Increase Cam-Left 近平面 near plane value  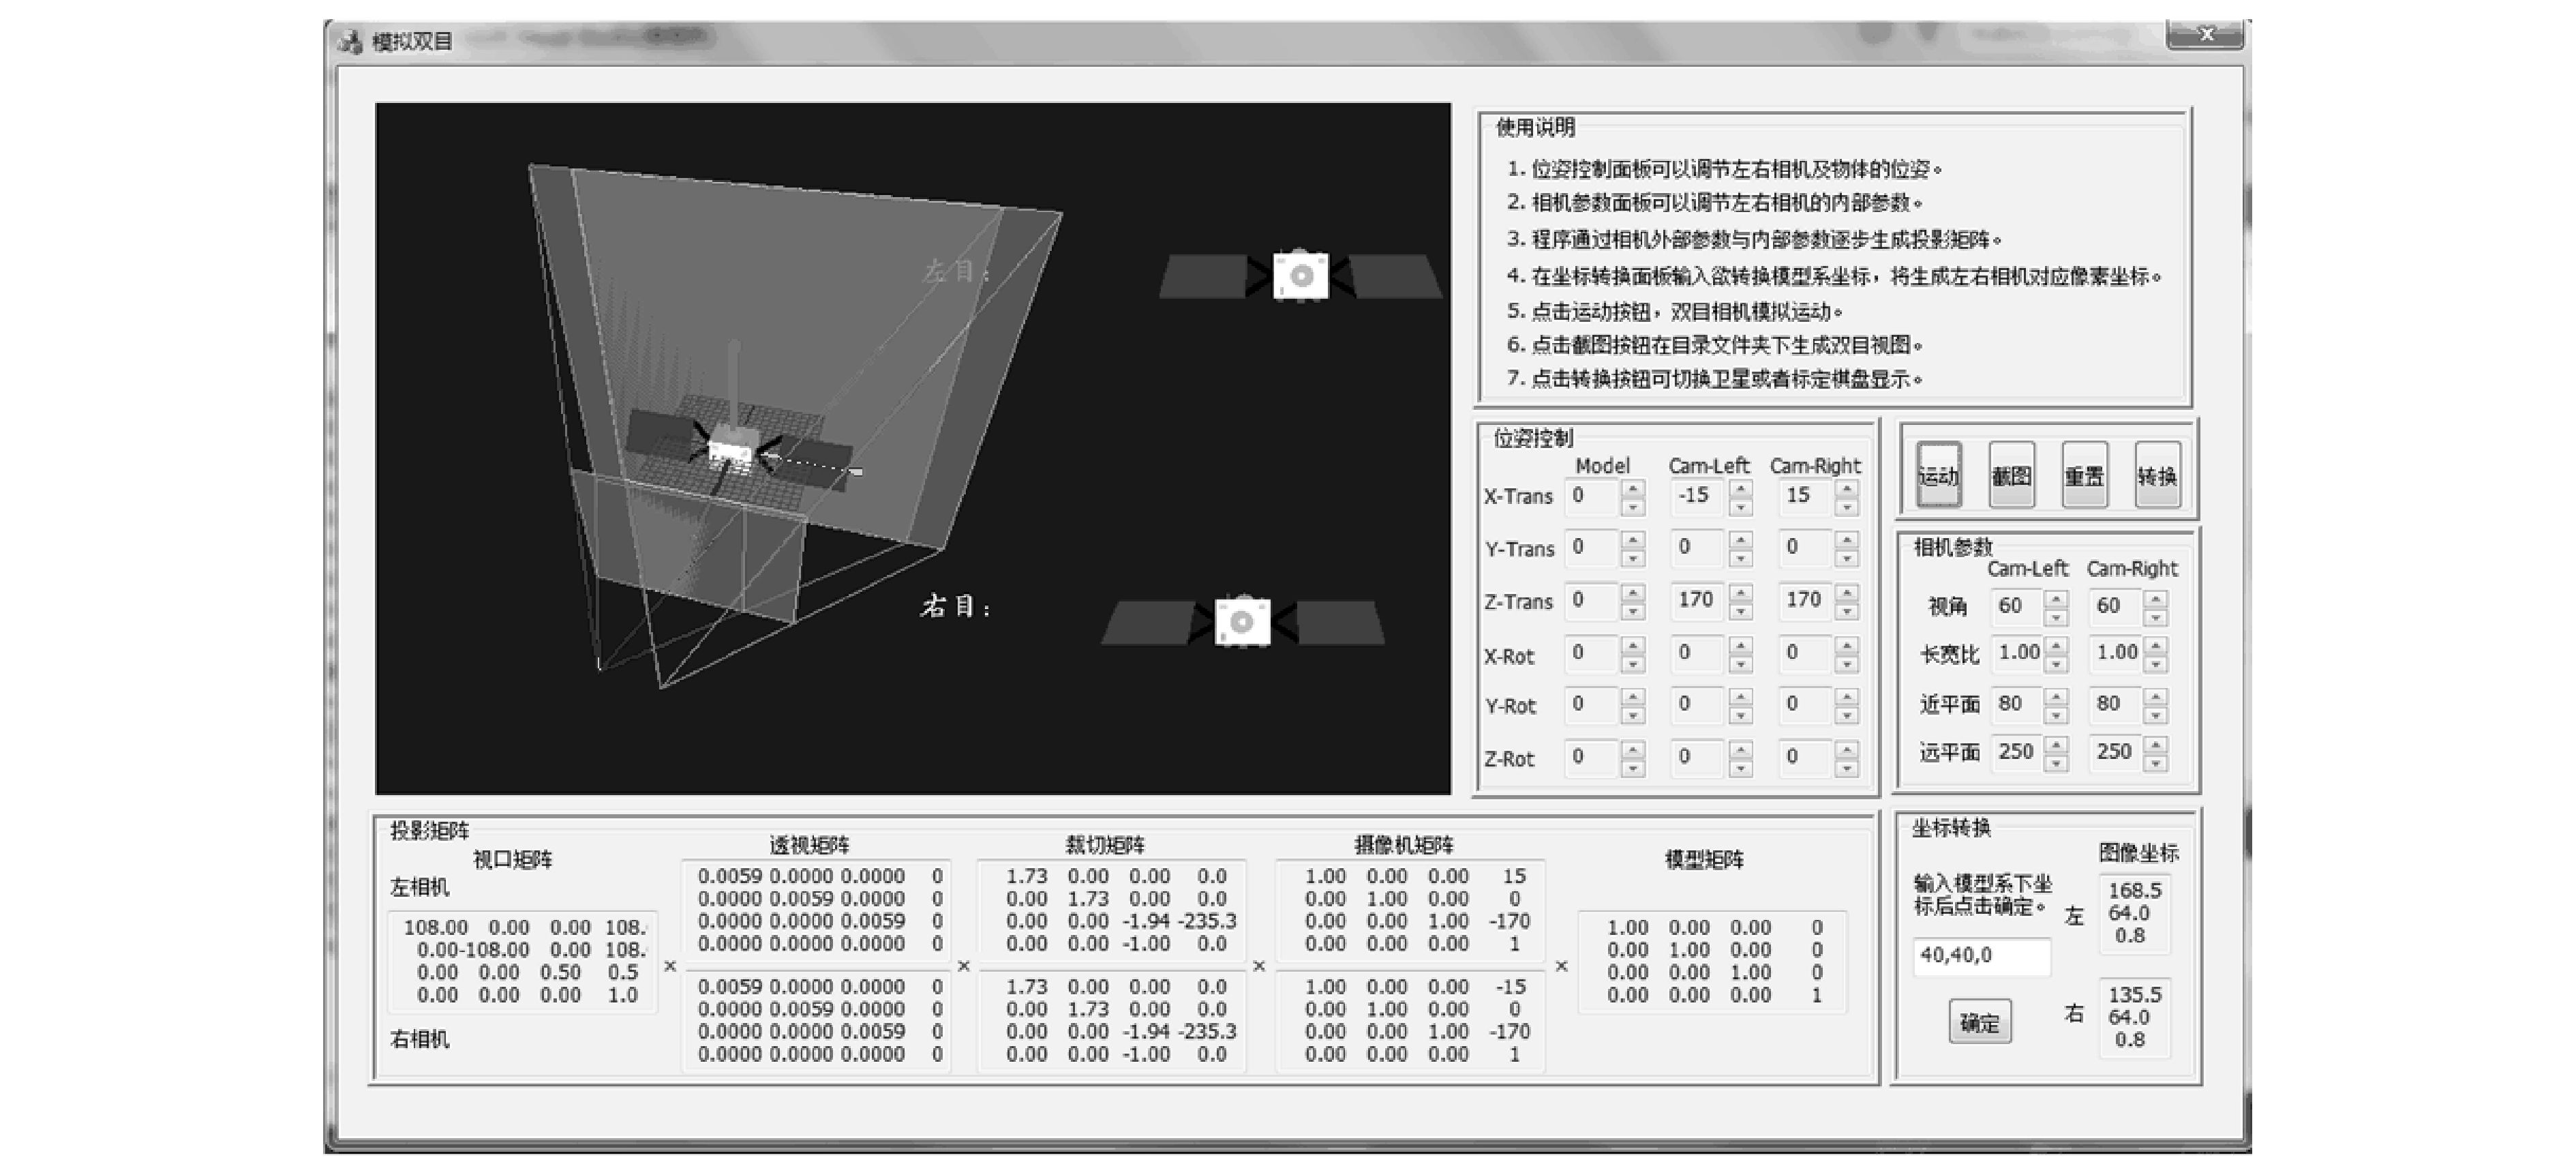point(2056,696)
